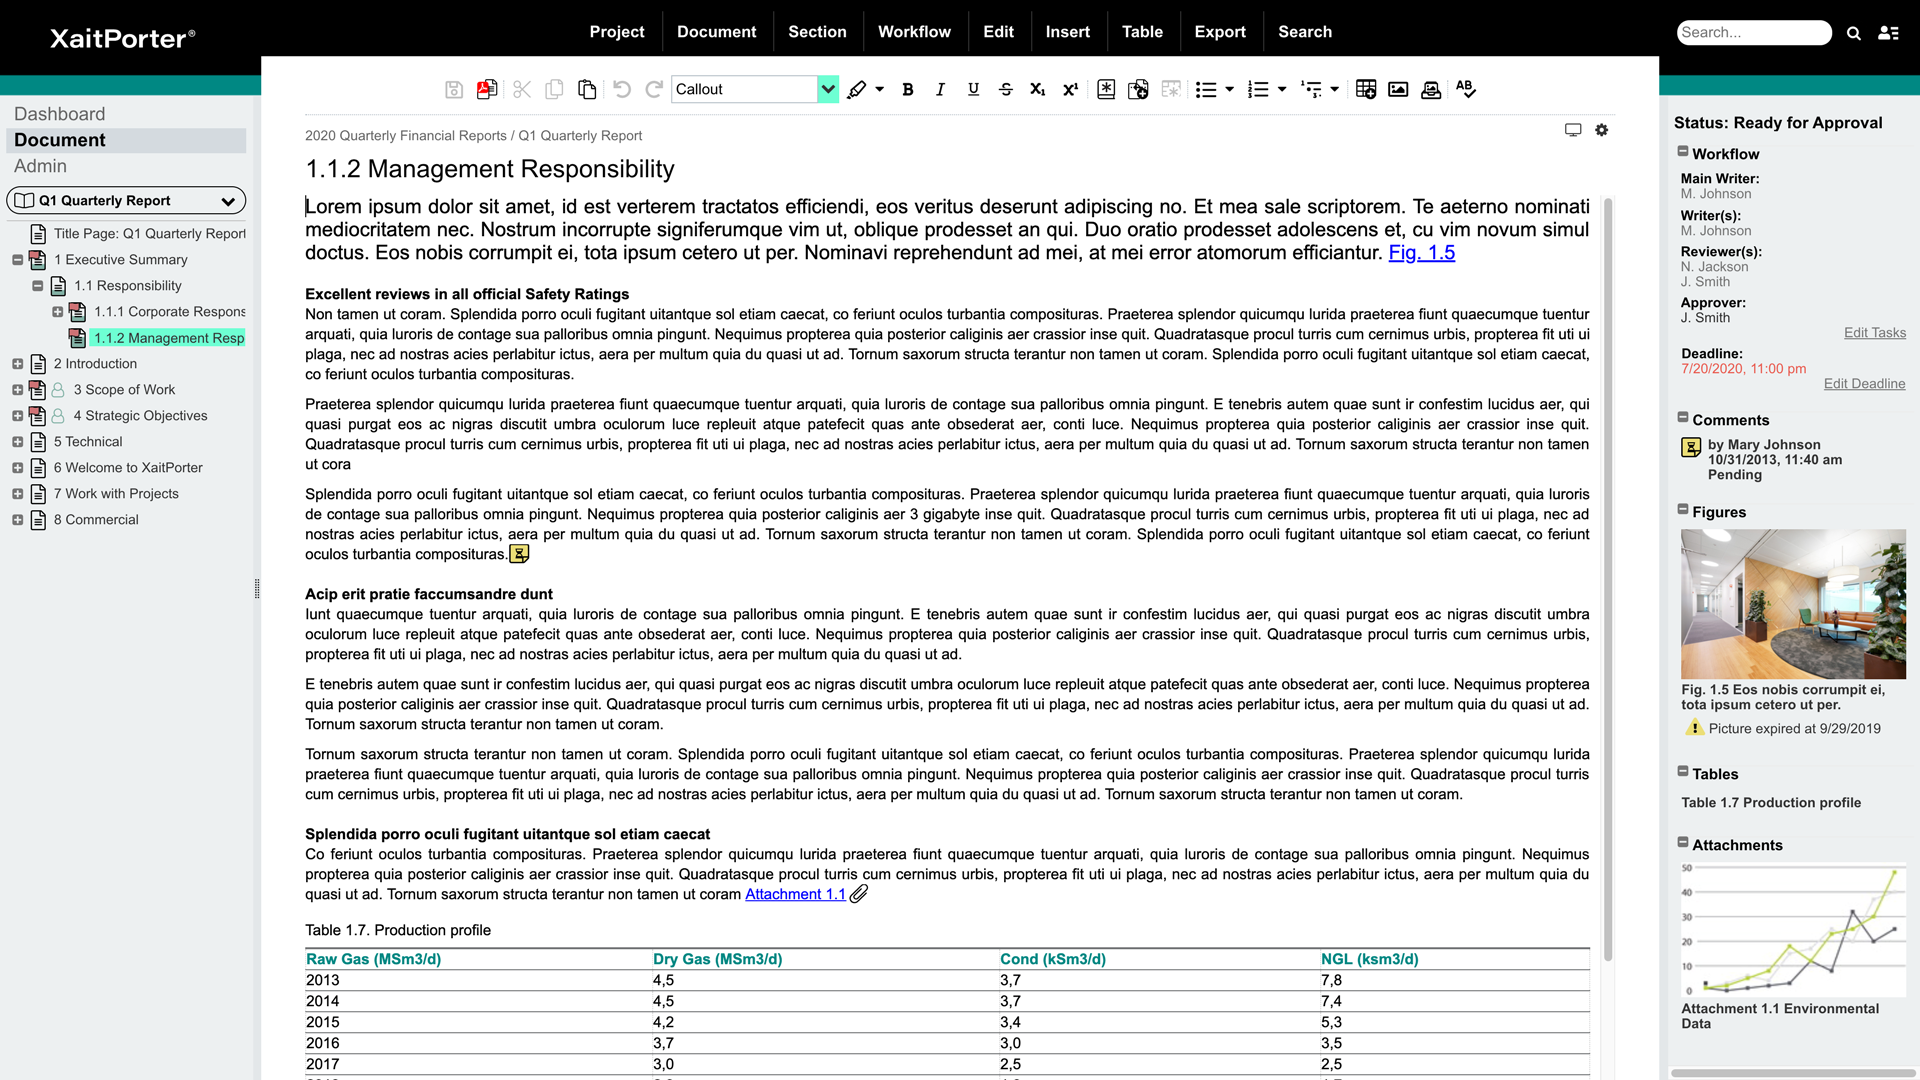Screen dimensions: 1920x1080
Task: Collapse the Workflow panel
Action: [1682, 151]
